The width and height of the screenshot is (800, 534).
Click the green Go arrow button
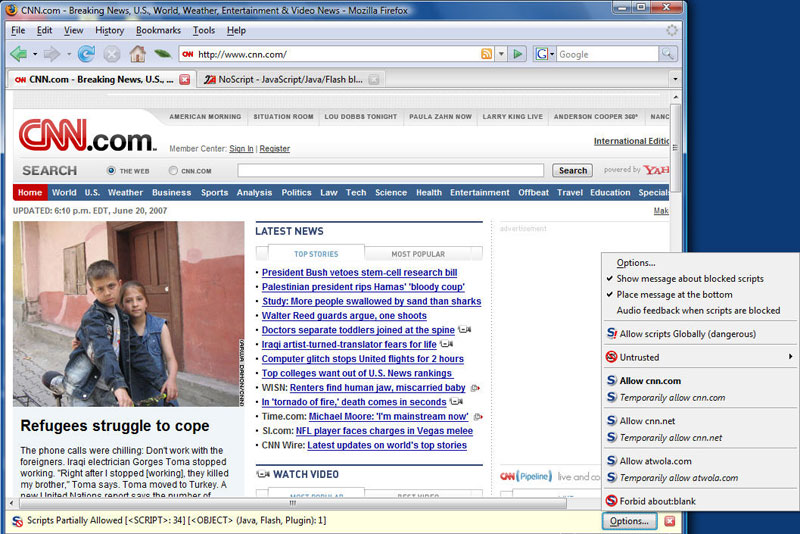pyautogui.click(x=518, y=54)
